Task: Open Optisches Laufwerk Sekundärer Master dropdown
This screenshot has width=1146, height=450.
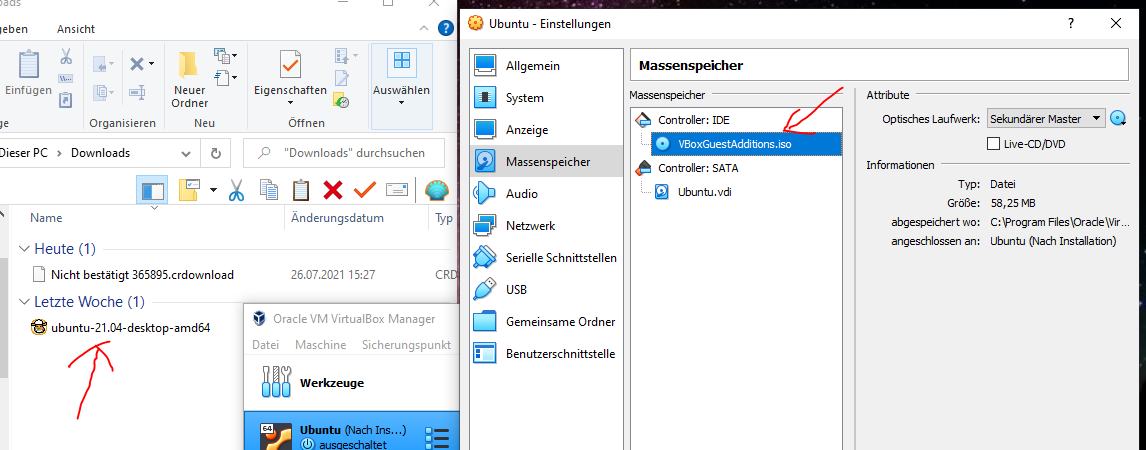Action: pos(1047,118)
